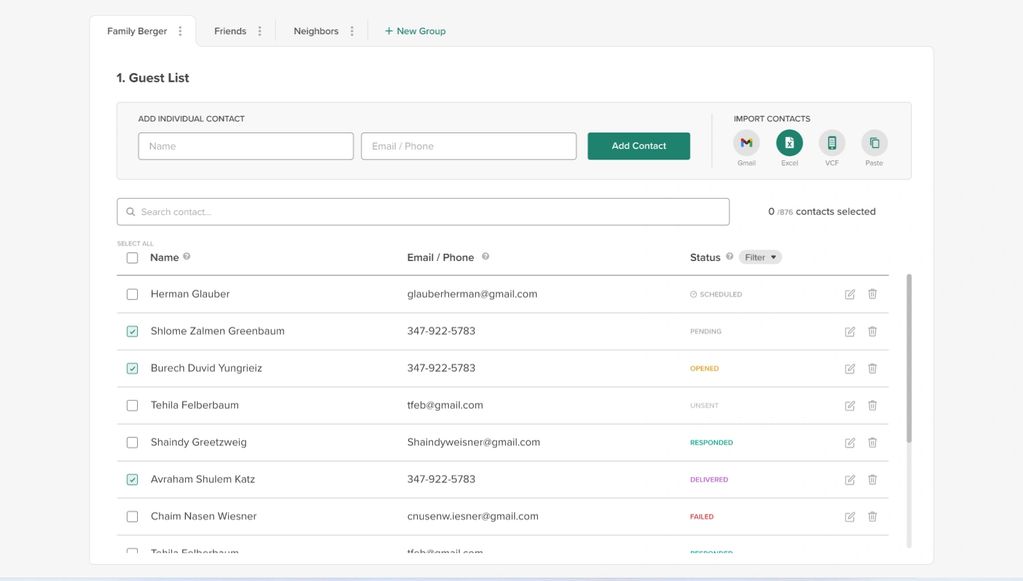Viewport: 1023px width, 581px height.
Task: Click the SCHEDULED status of Herman Glauber
Action: pos(716,295)
